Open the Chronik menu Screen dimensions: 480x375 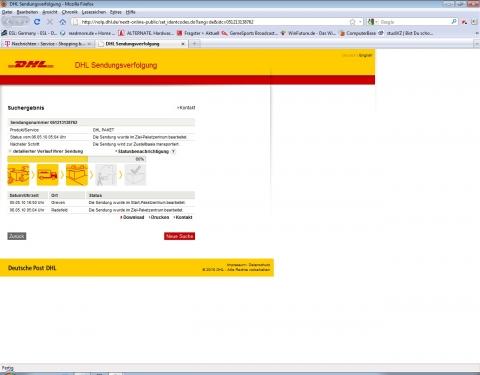[69, 12]
